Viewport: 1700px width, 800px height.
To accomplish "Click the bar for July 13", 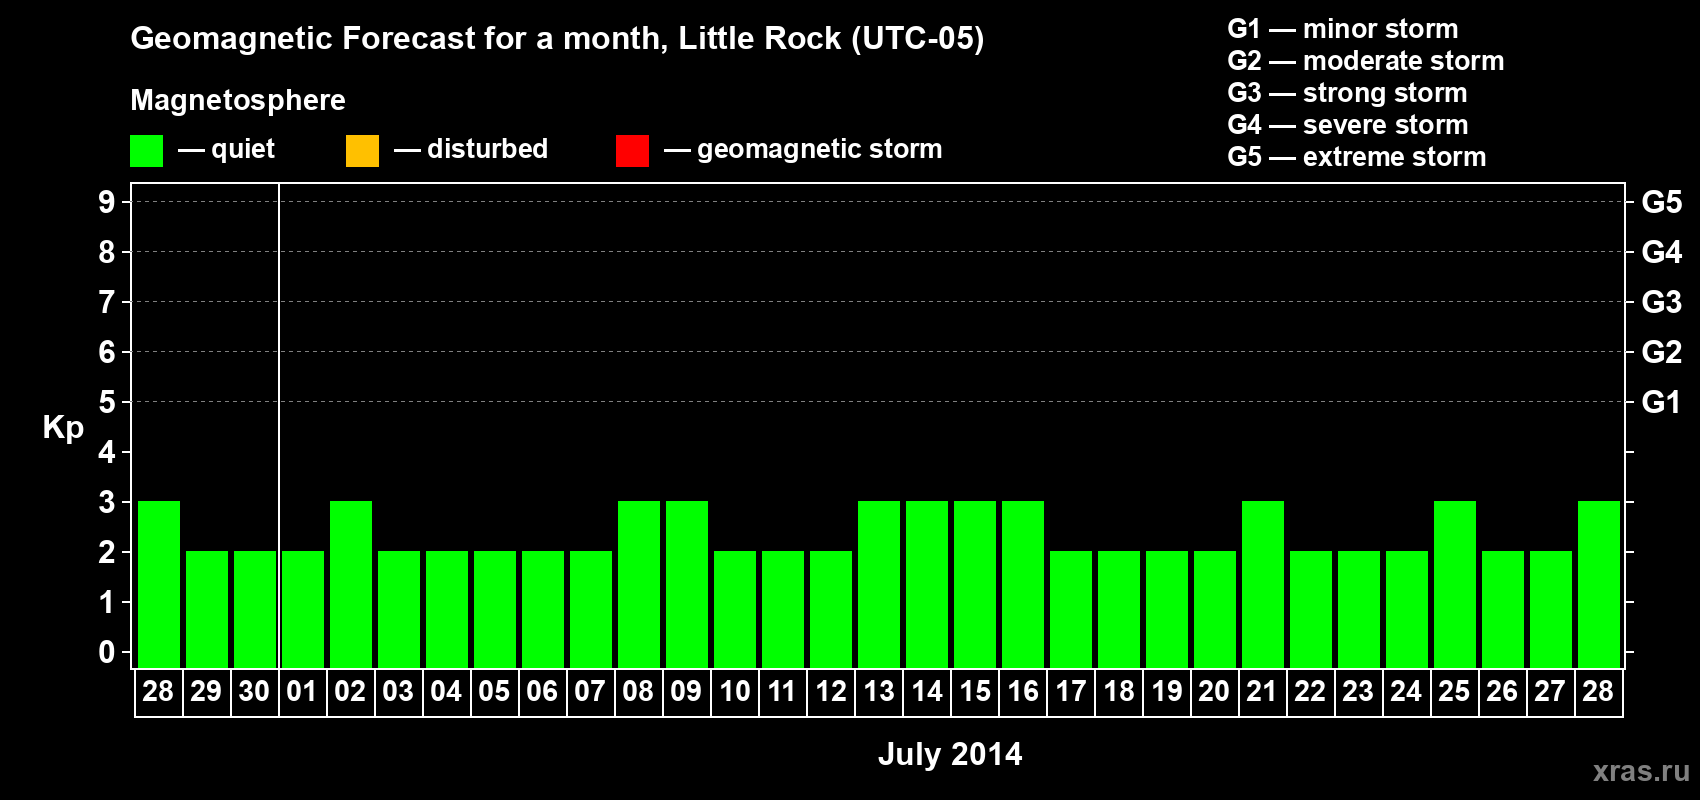I will pyautogui.click(x=879, y=584).
